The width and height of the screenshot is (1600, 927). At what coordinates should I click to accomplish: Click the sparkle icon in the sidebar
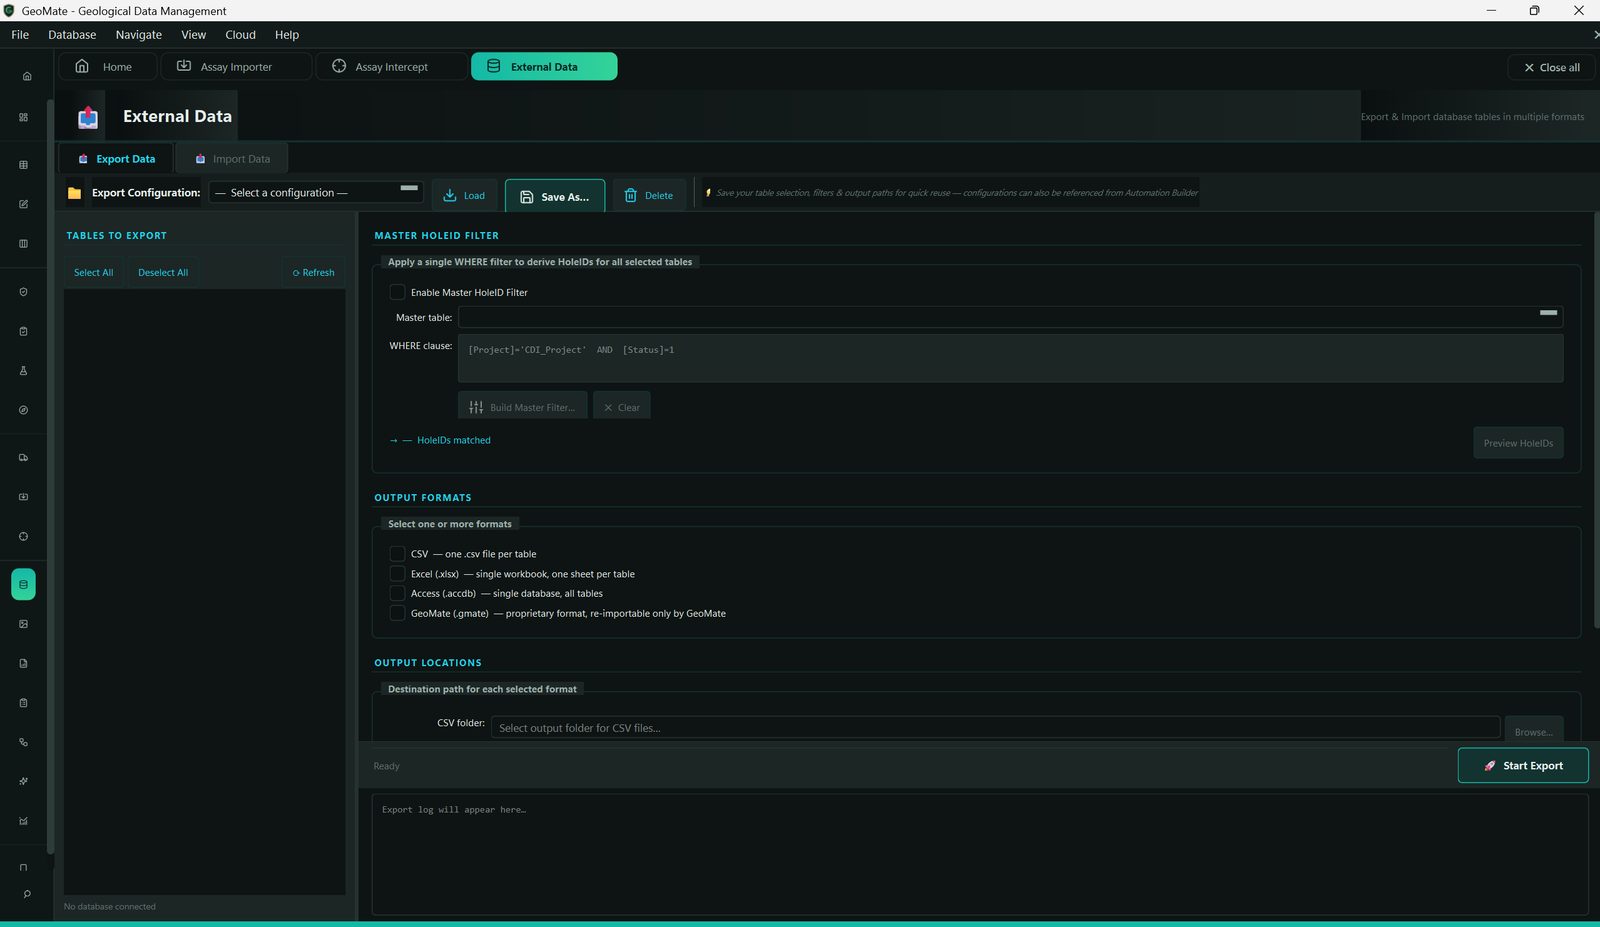pyautogui.click(x=23, y=781)
